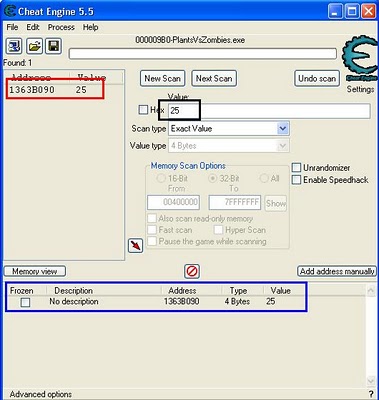This screenshot has height=400, width=379.
Task: Toggle the Hyper Scan checkbox
Action: (218, 230)
